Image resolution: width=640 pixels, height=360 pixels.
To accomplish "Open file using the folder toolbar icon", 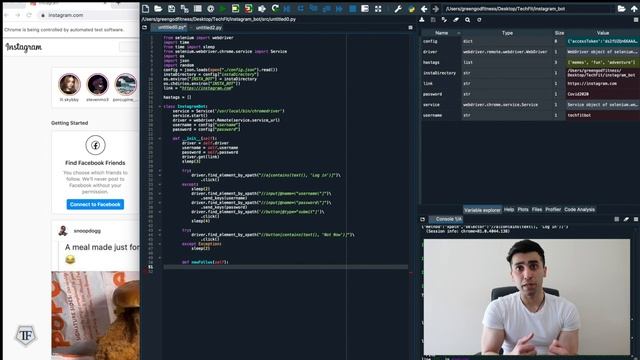I will 158,9.
